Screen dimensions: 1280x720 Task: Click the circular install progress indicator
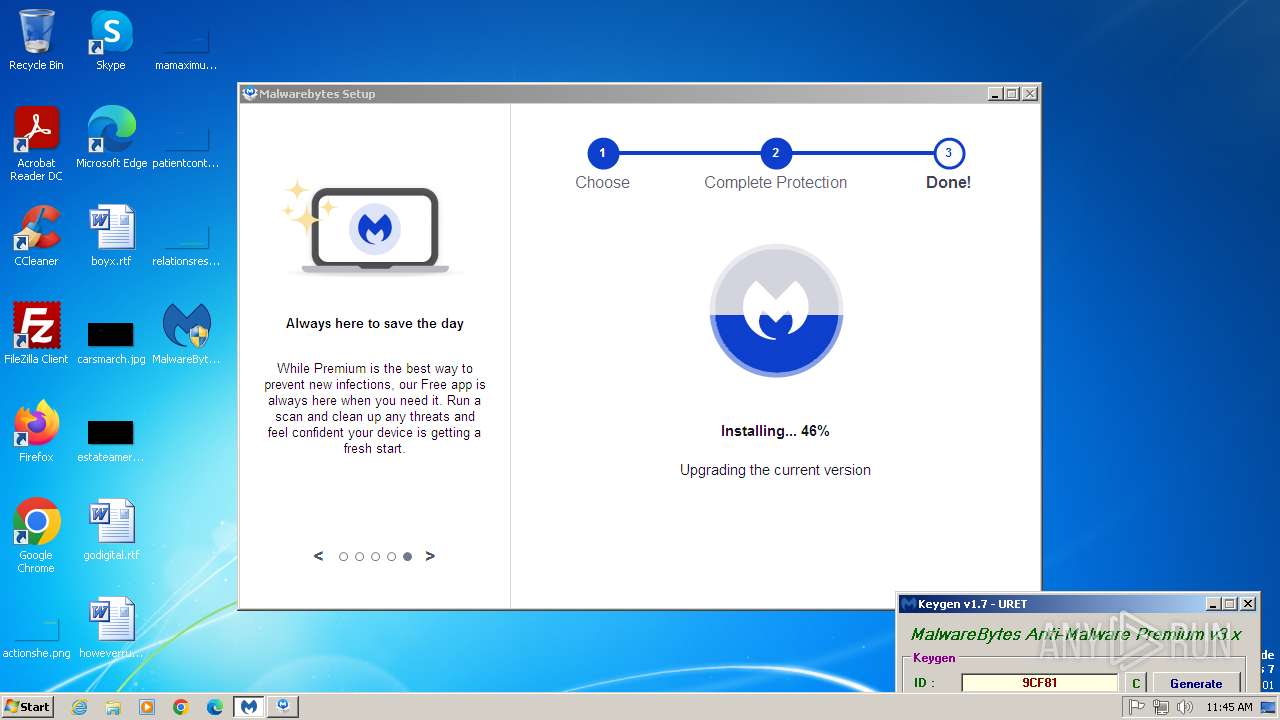coord(776,310)
